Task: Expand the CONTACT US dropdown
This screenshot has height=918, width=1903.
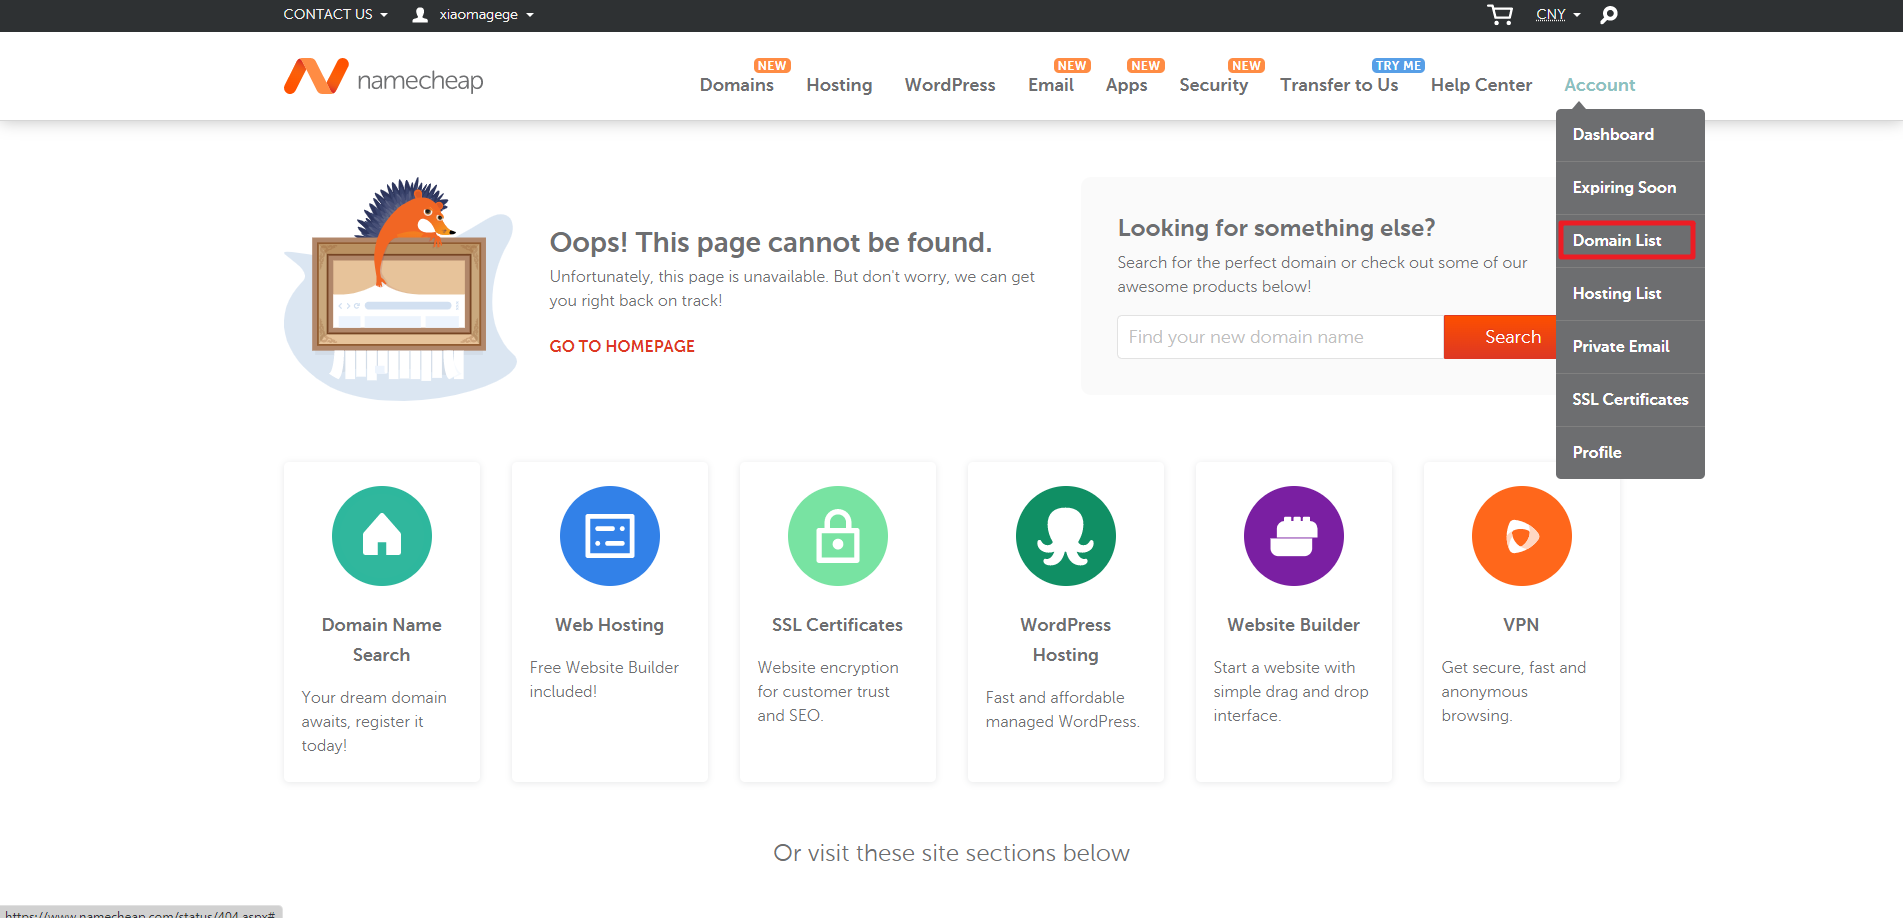Action: (335, 14)
